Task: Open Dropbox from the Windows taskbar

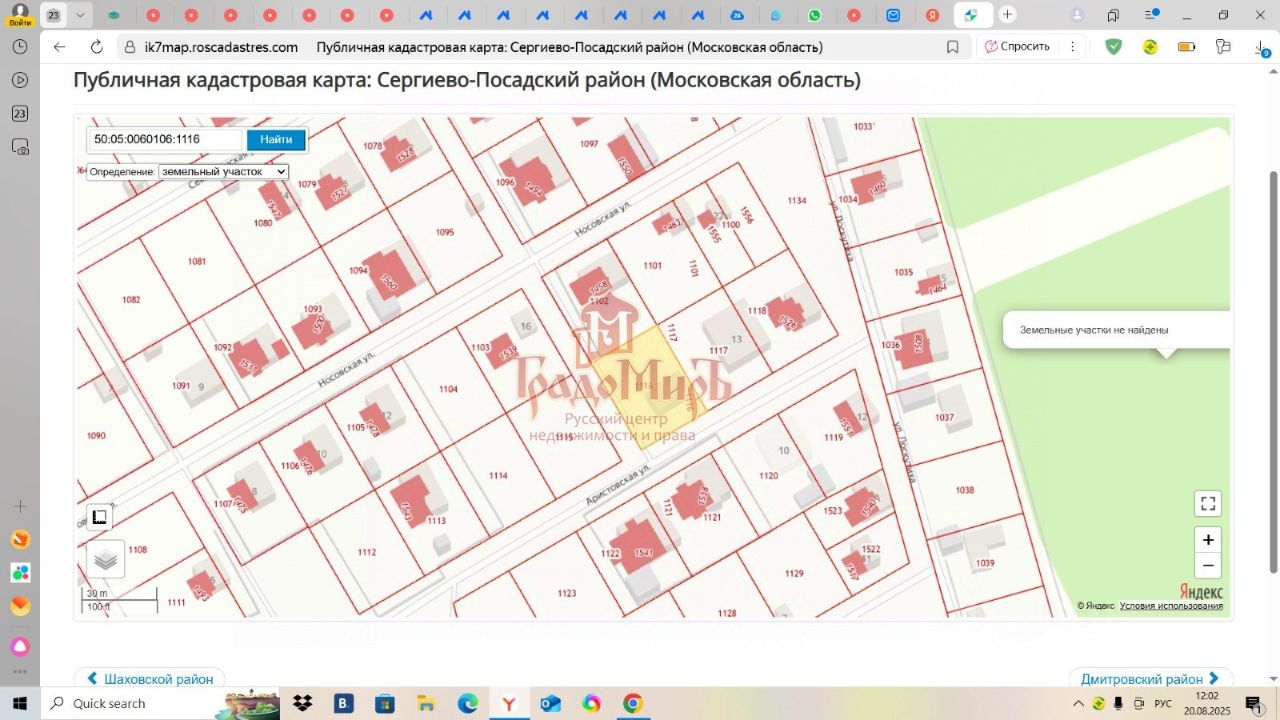Action: [x=303, y=704]
